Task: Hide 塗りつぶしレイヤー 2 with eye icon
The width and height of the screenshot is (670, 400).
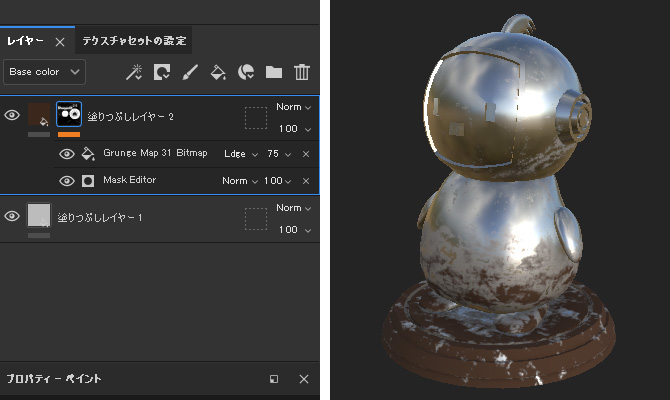Action: coord(12,116)
